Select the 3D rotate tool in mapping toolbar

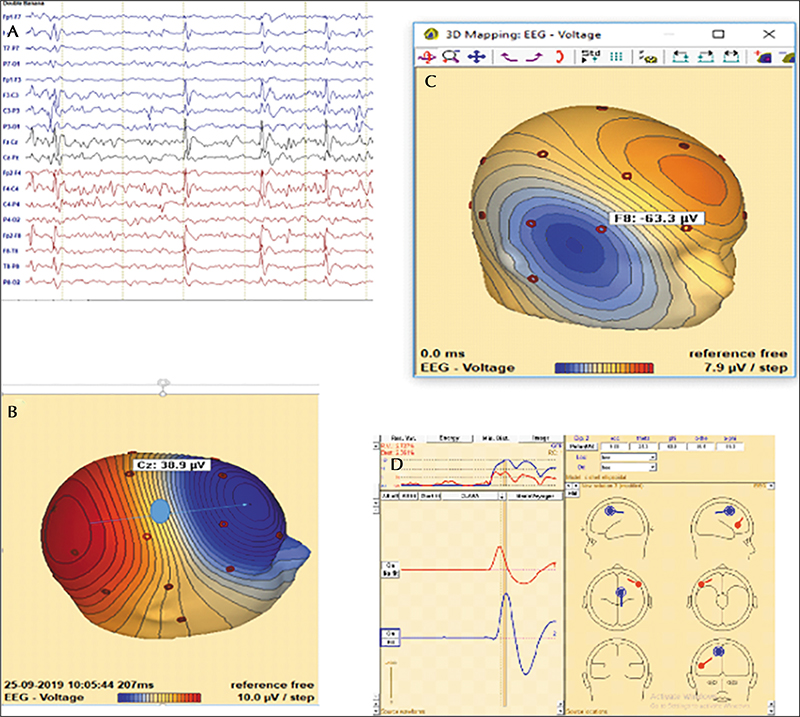click(427, 57)
